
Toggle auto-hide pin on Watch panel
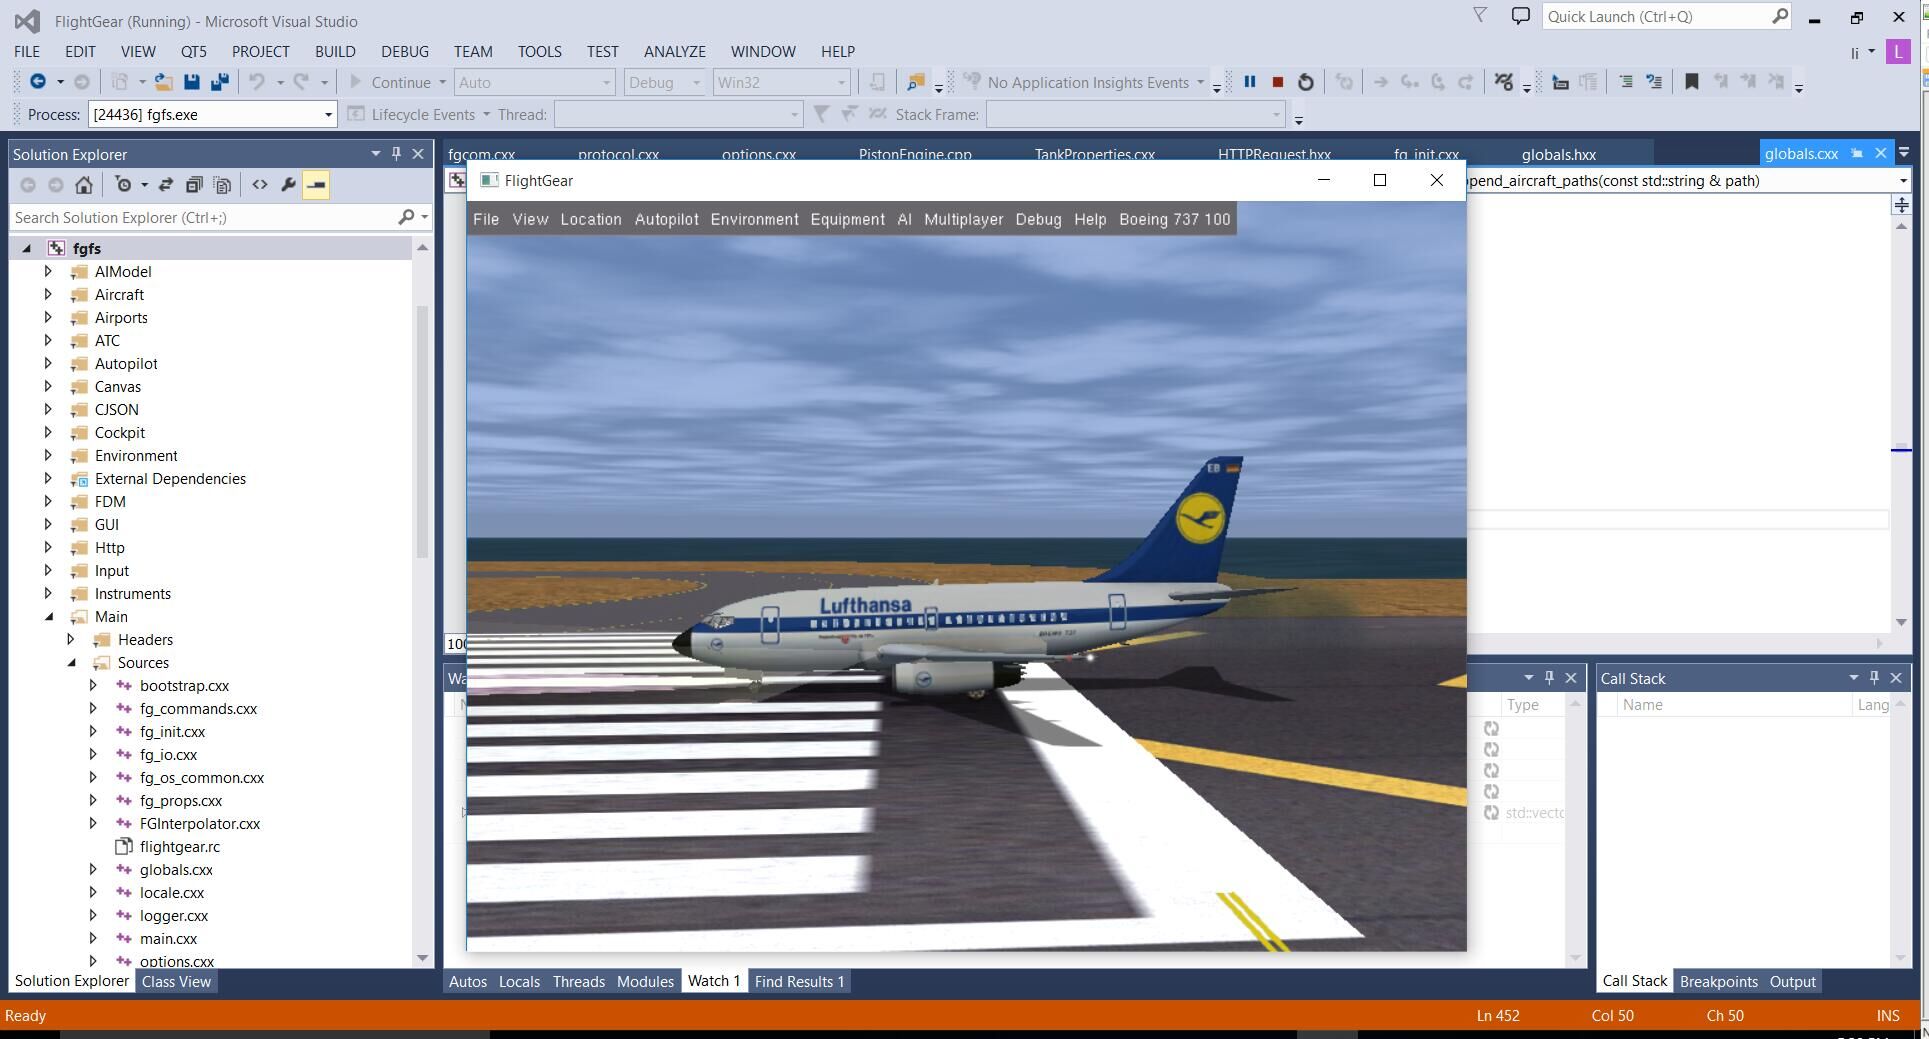(x=1549, y=678)
